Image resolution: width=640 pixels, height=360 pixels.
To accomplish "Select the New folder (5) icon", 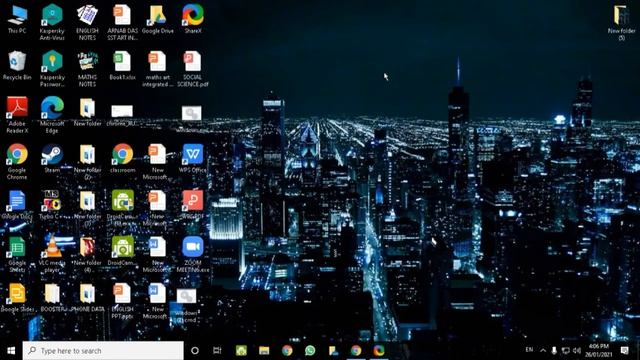I will [622, 22].
